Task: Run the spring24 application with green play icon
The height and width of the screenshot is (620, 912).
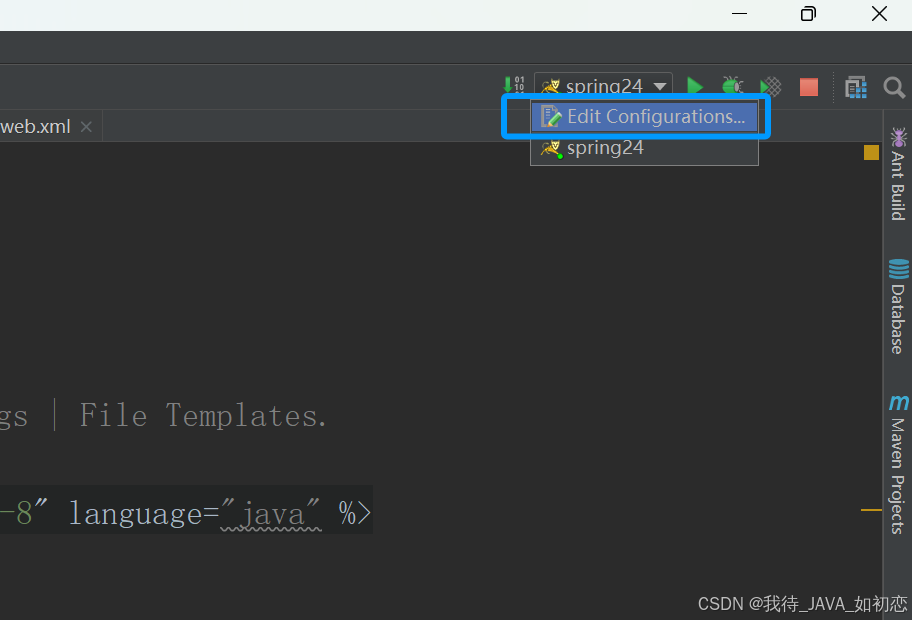Action: (695, 86)
